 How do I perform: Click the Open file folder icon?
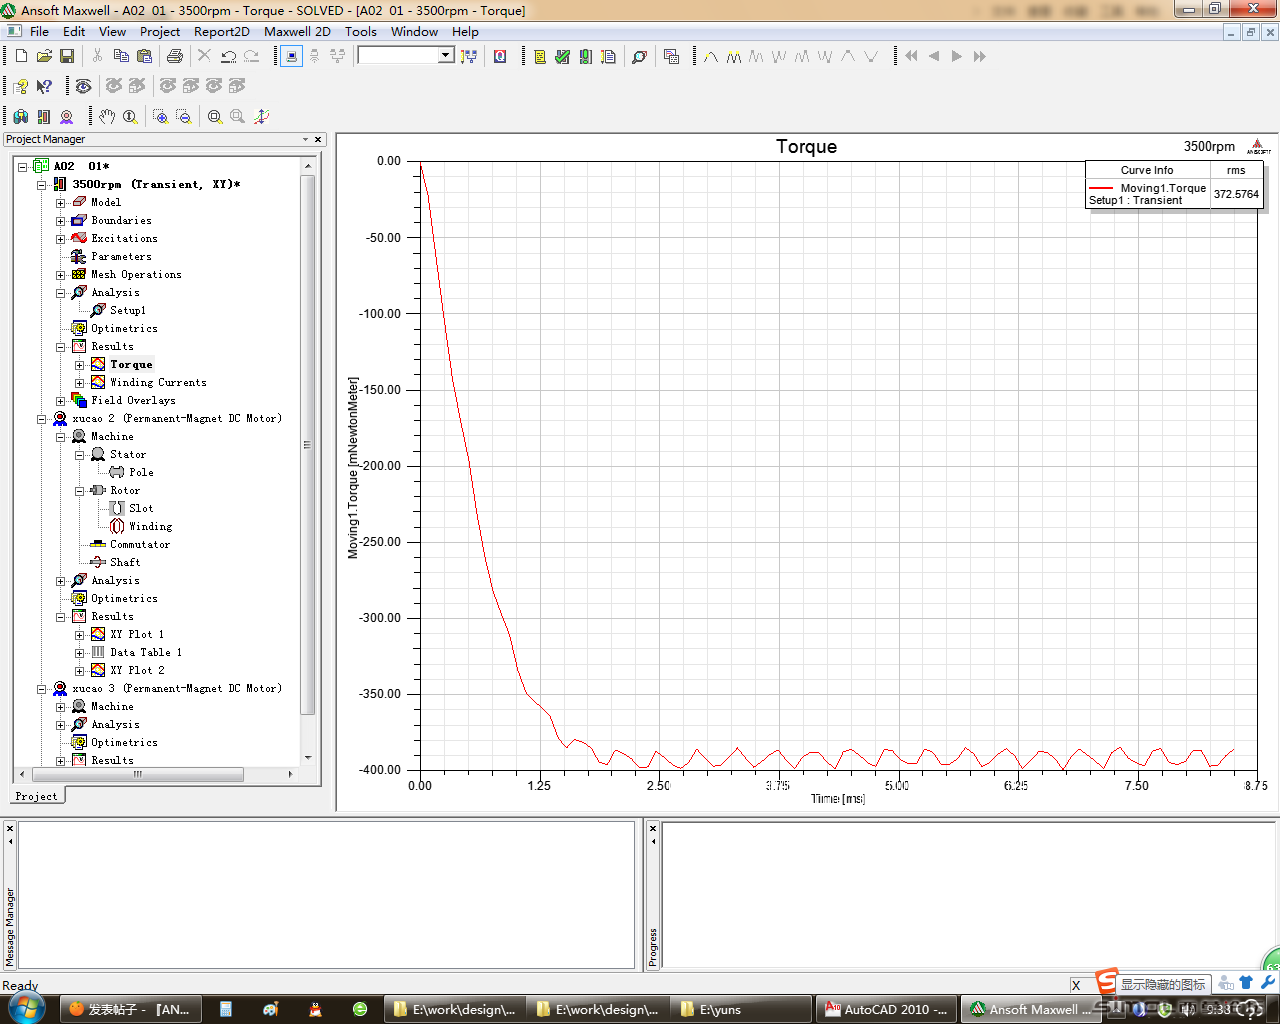click(x=44, y=56)
